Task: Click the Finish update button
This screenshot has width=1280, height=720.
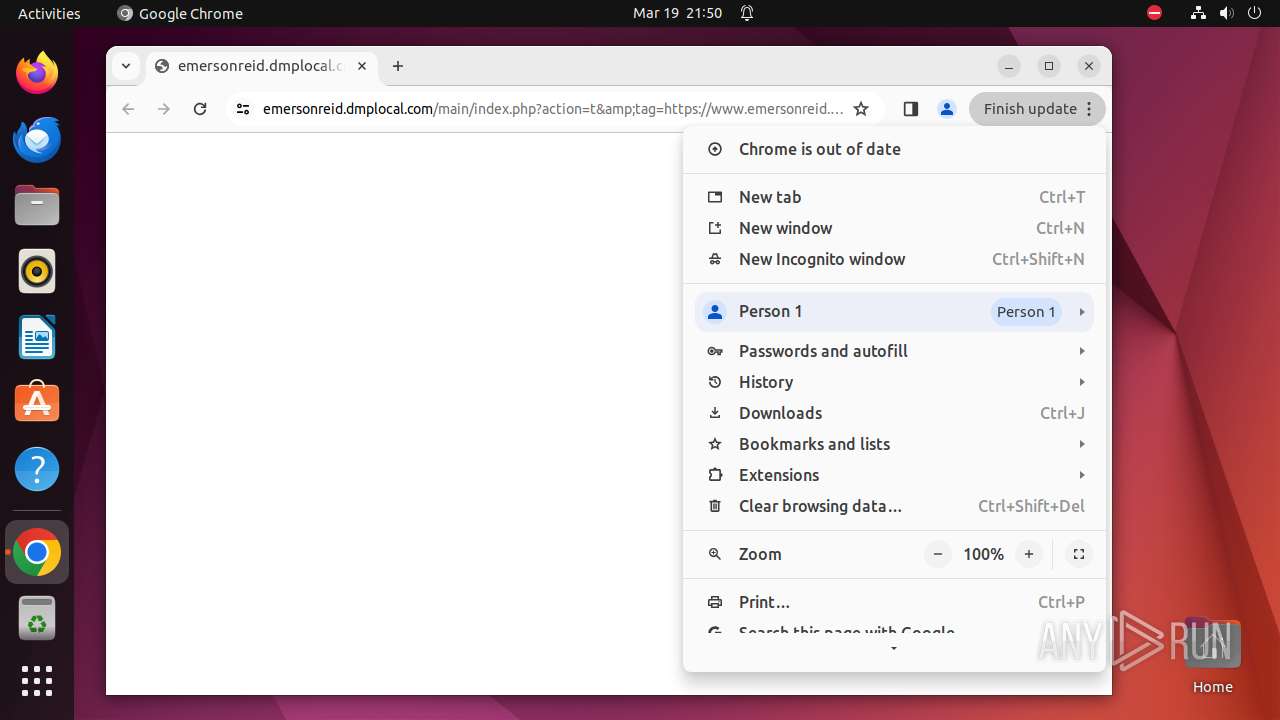Action: (x=1037, y=109)
